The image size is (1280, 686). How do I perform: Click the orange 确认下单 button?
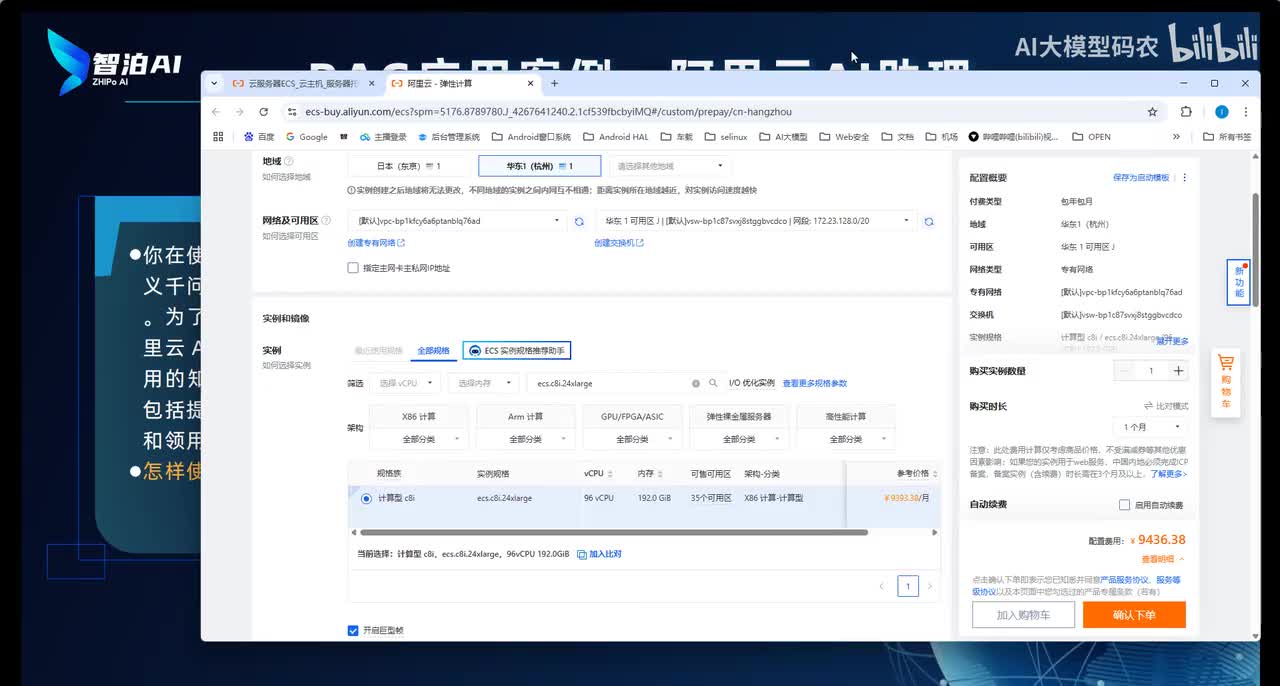click(x=1134, y=615)
